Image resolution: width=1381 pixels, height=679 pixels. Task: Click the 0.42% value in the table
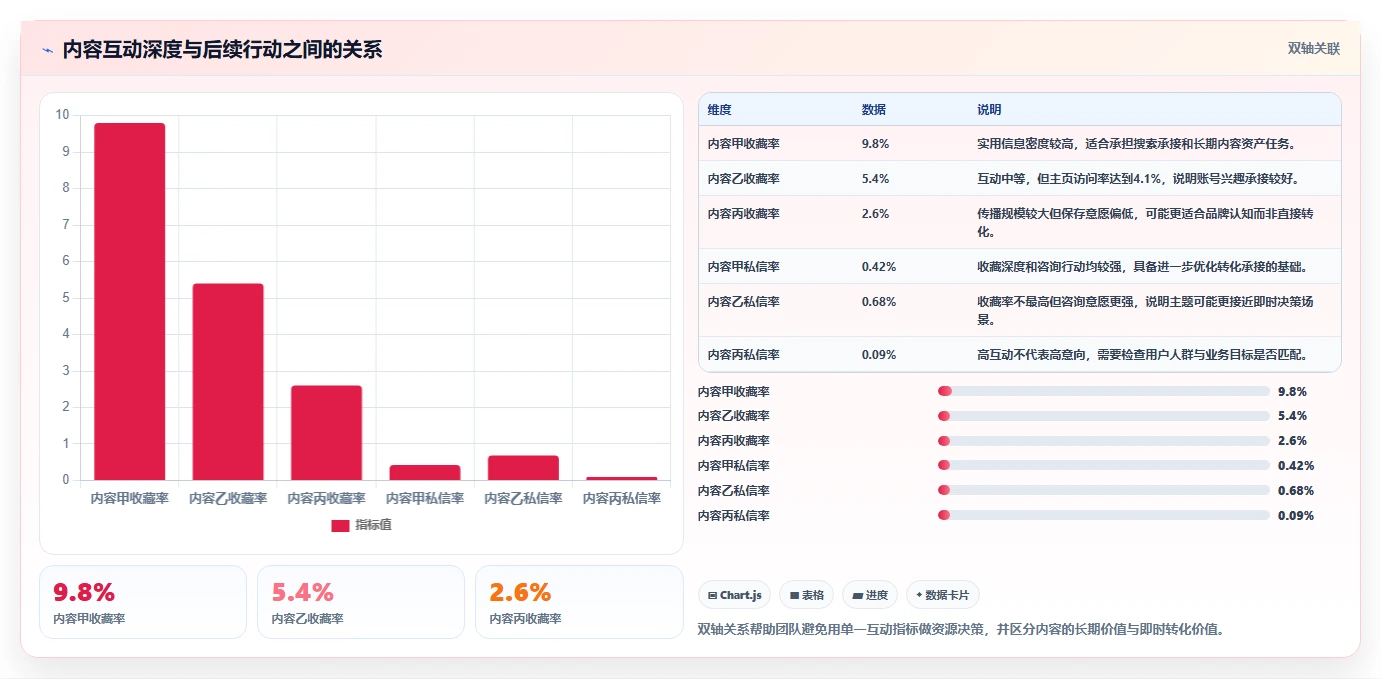coord(878,267)
